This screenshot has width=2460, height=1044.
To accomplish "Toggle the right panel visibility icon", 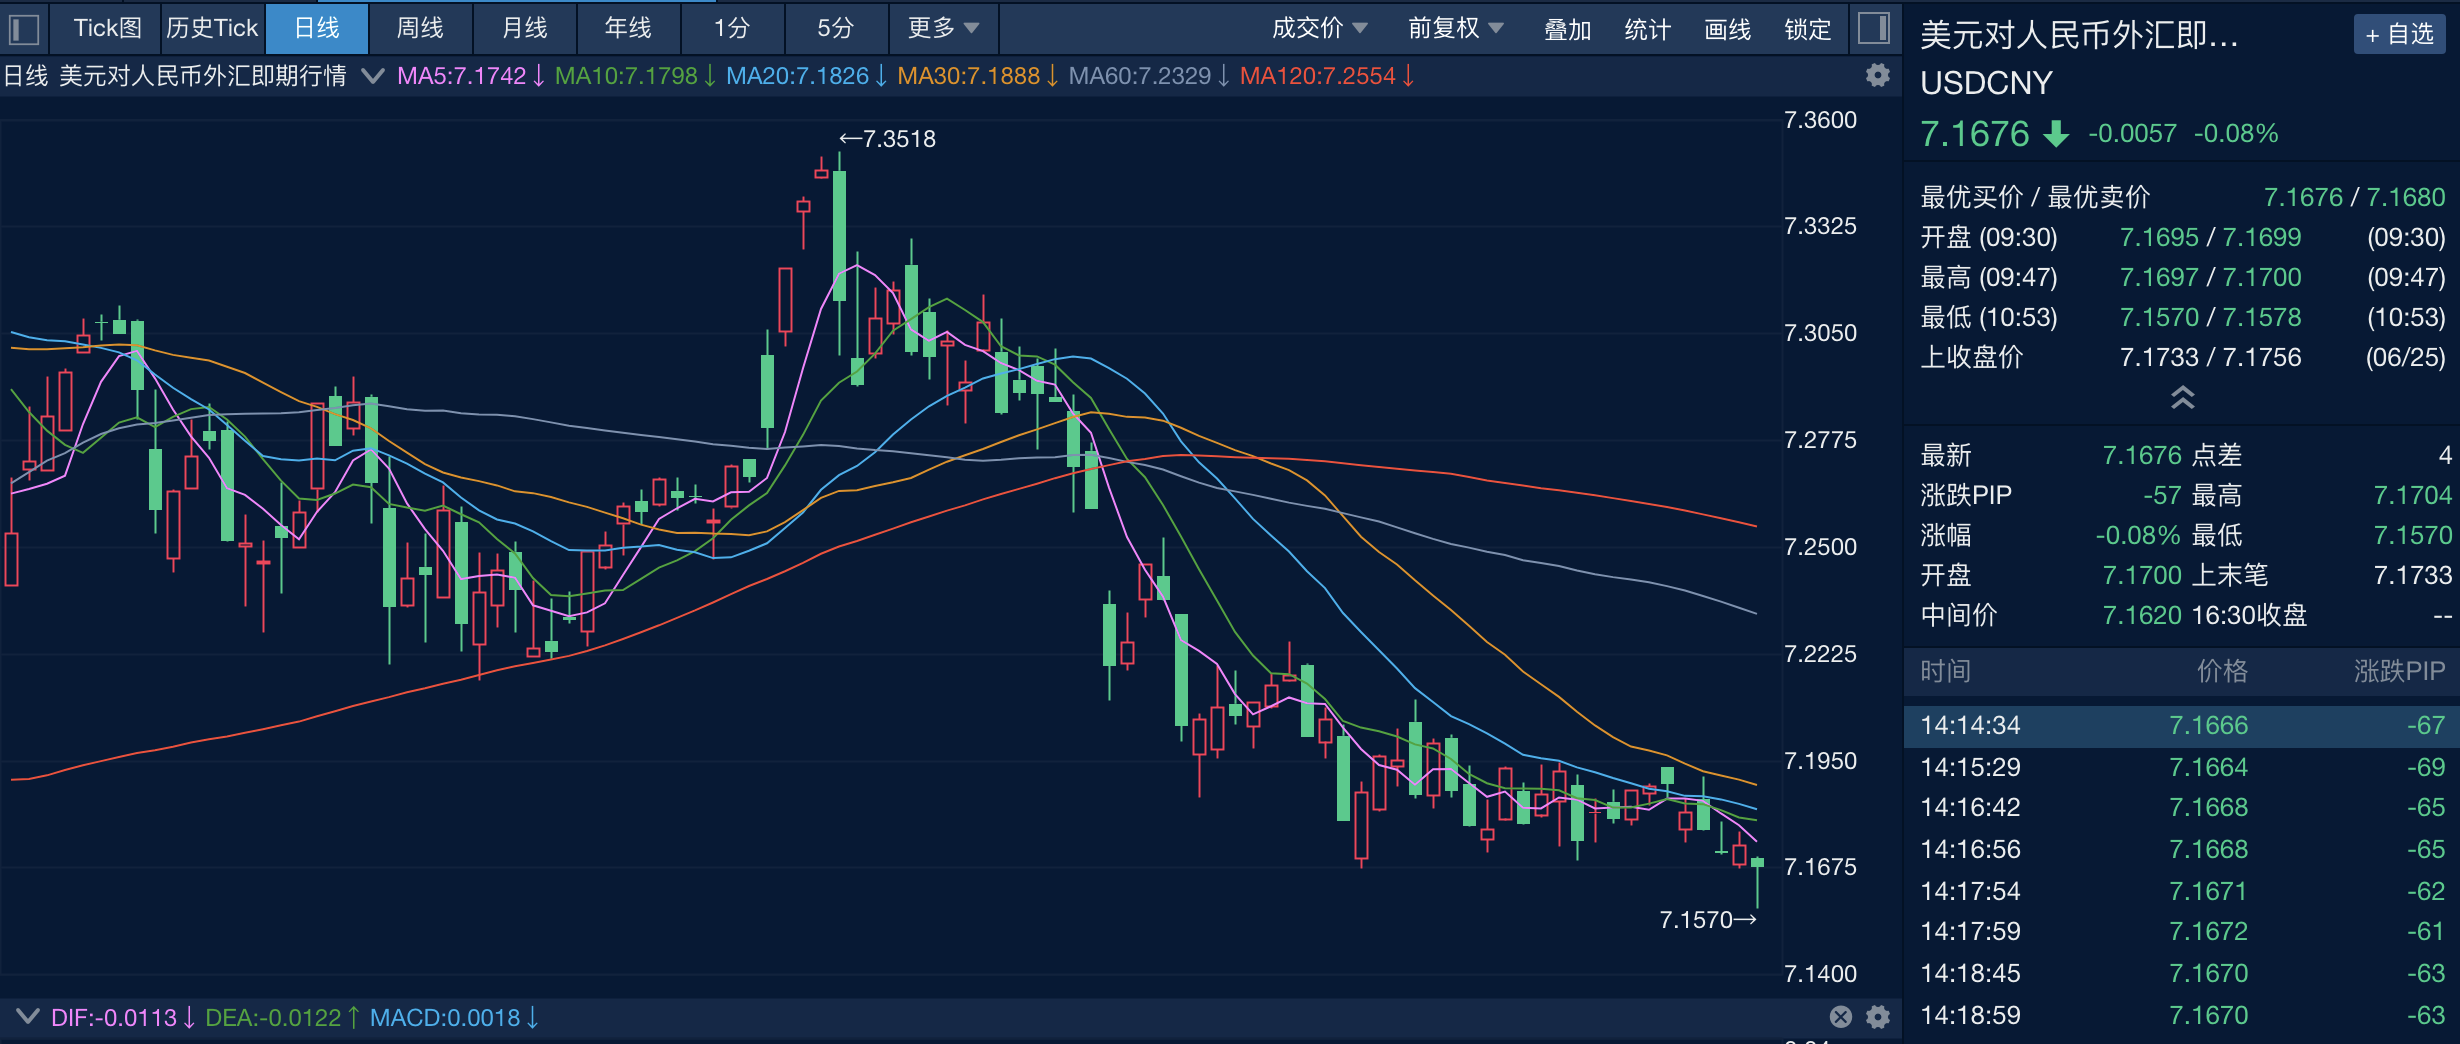I will [1875, 28].
